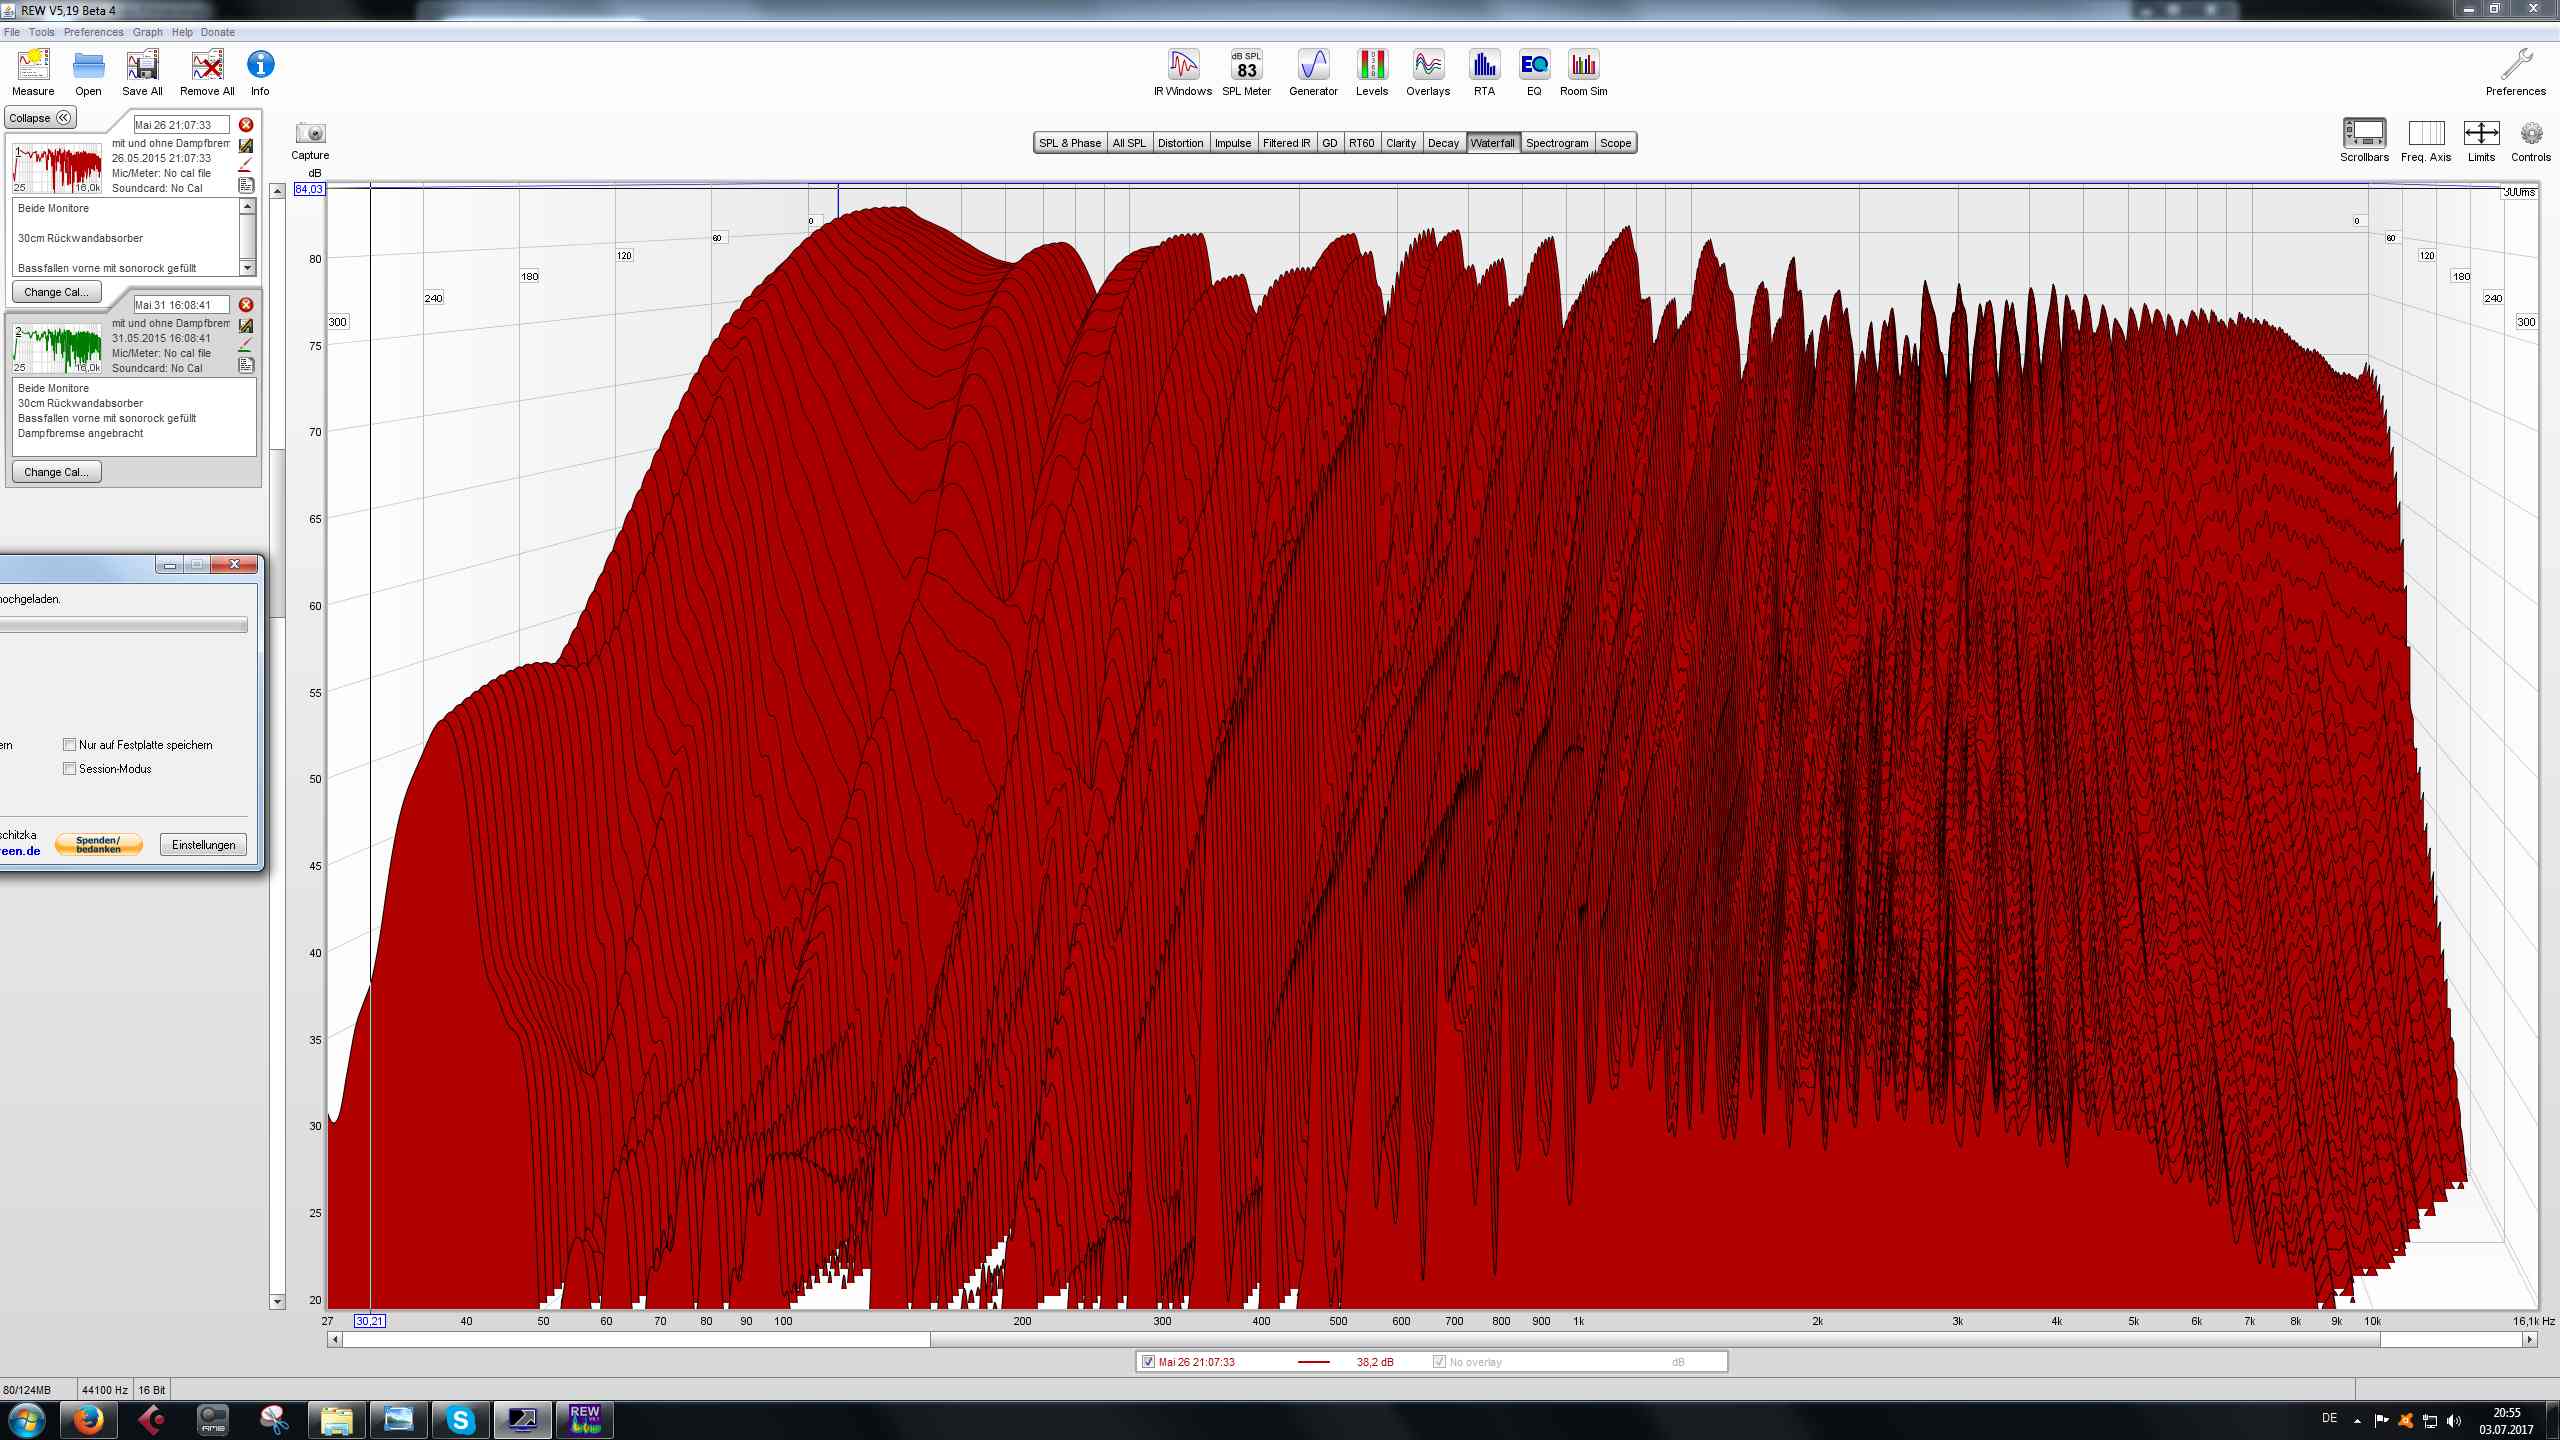Screen dimensions: 2560x1440
Task: Click the Spenden/bedanken button
Action: [98, 845]
